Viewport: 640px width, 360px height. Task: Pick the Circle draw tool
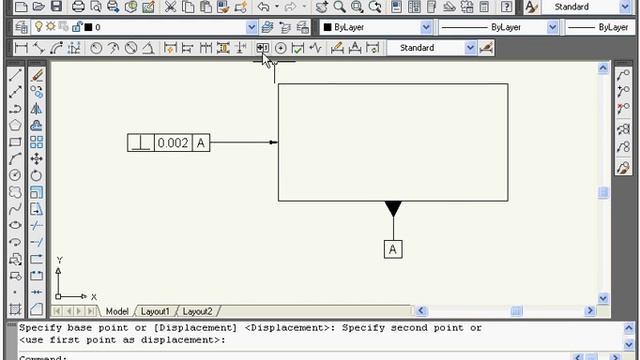click(15, 175)
